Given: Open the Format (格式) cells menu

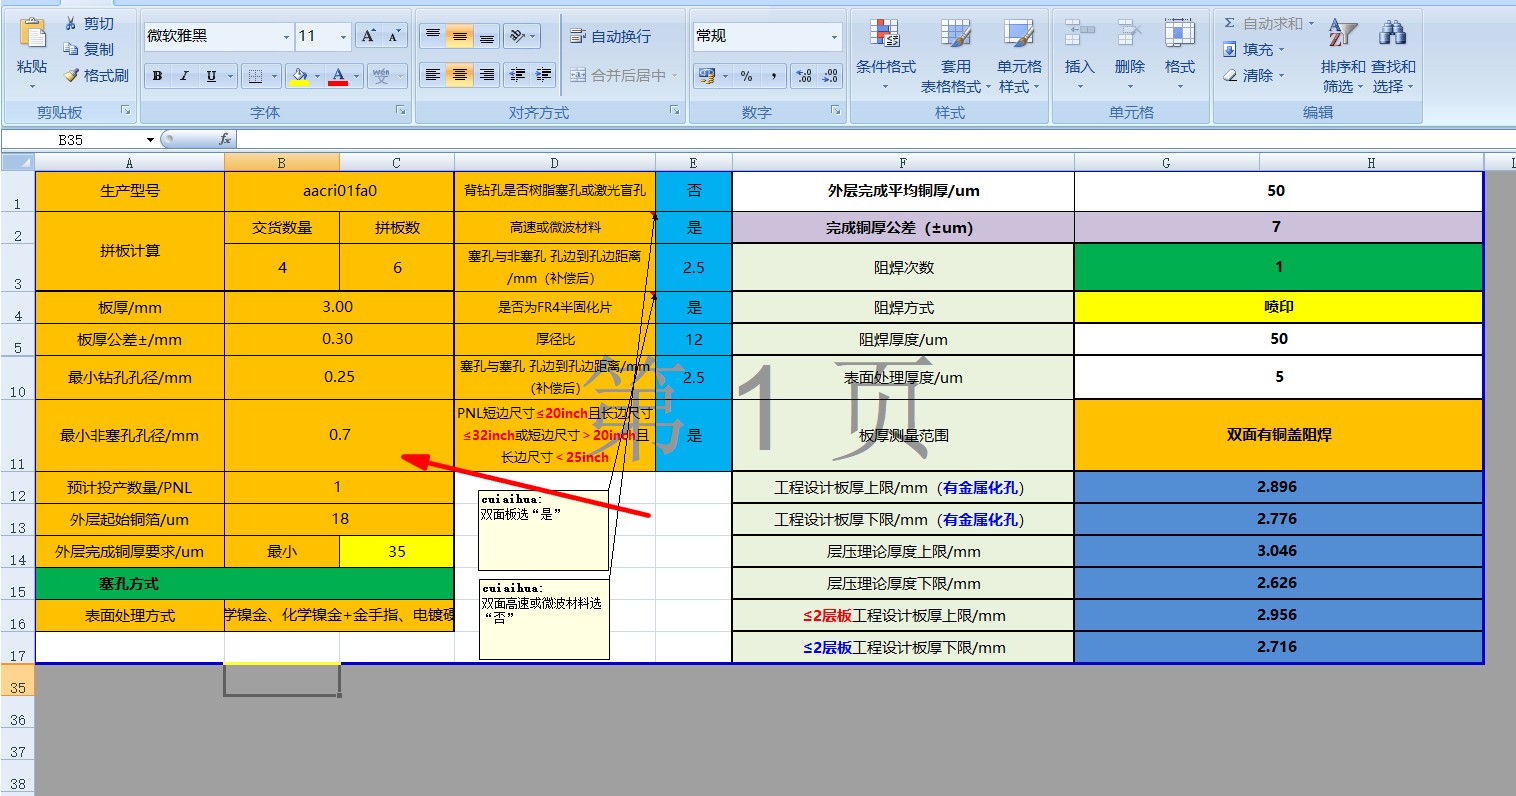Looking at the screenshot, I should click(x=1180, y=55).
